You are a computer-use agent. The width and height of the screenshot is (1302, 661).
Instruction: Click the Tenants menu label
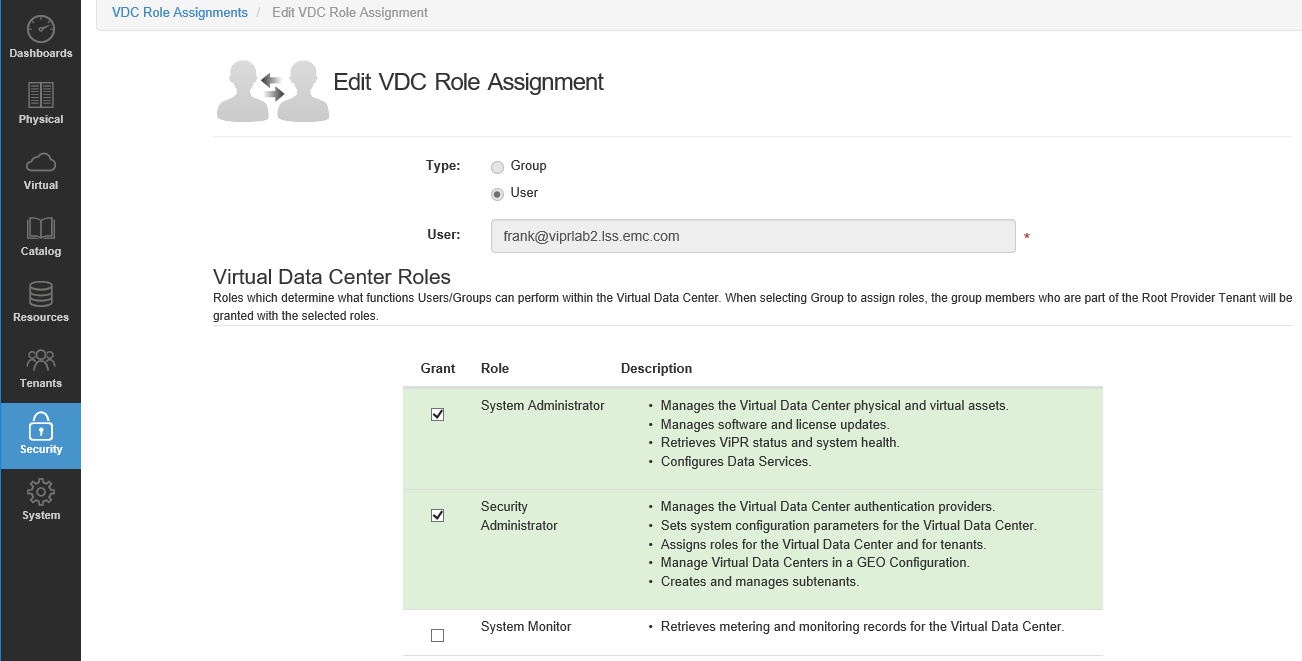pyautogui.click(x=41, y=383)
